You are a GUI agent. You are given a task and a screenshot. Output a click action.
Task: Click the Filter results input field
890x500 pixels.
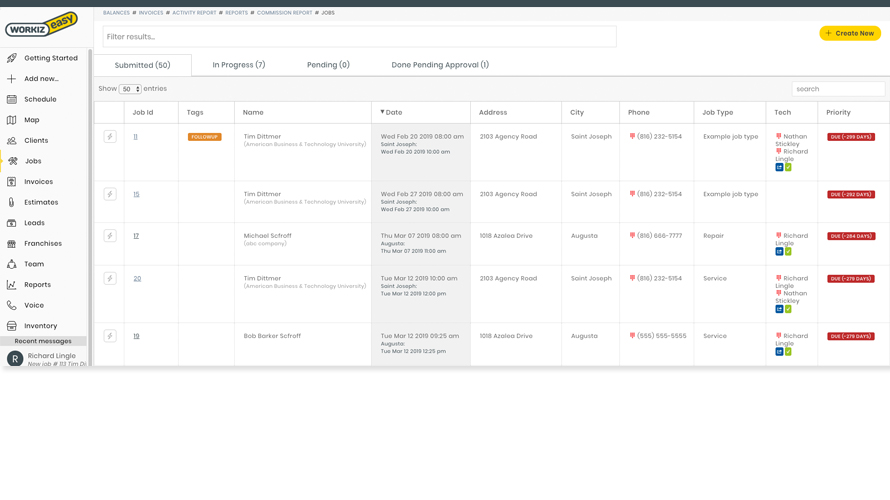point(359,37)
